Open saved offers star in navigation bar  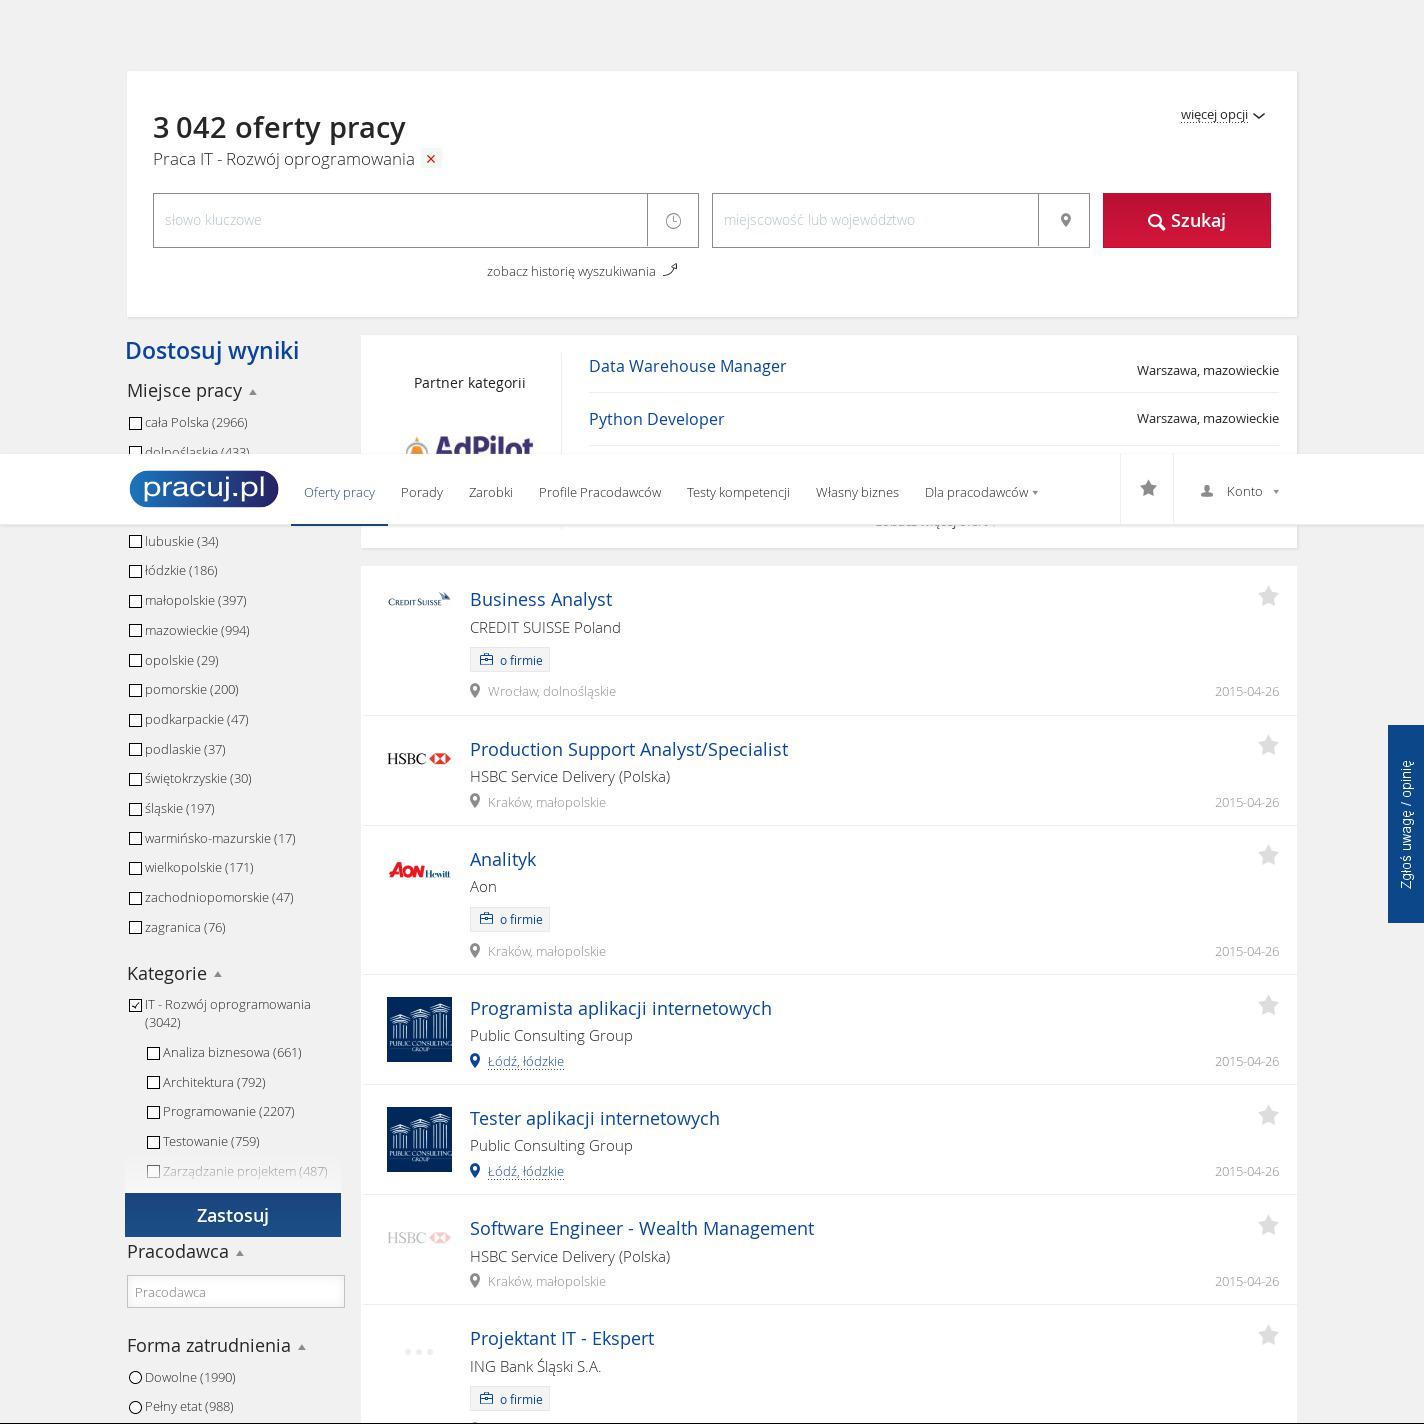click(1148, 489)
